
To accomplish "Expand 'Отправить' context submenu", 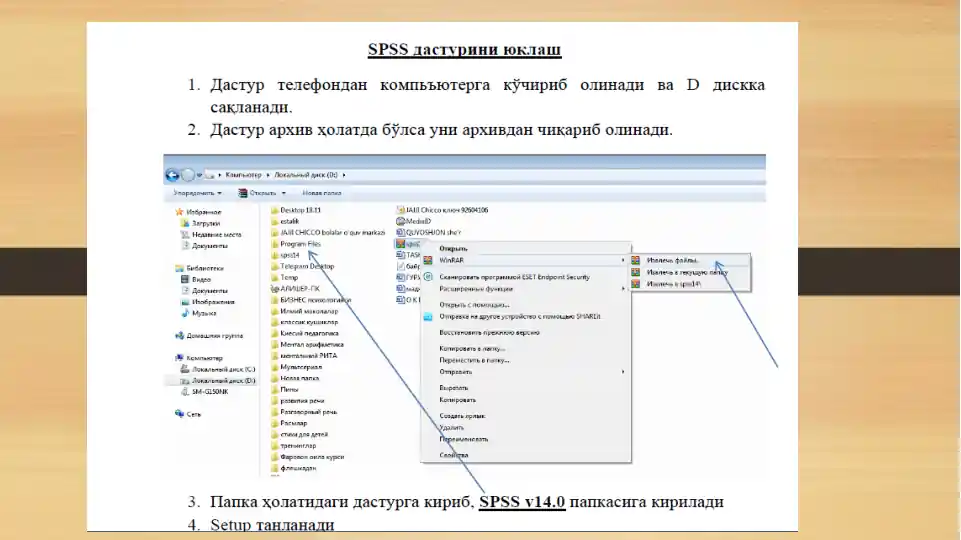I will pyautogui.click(x=526, y=372).
